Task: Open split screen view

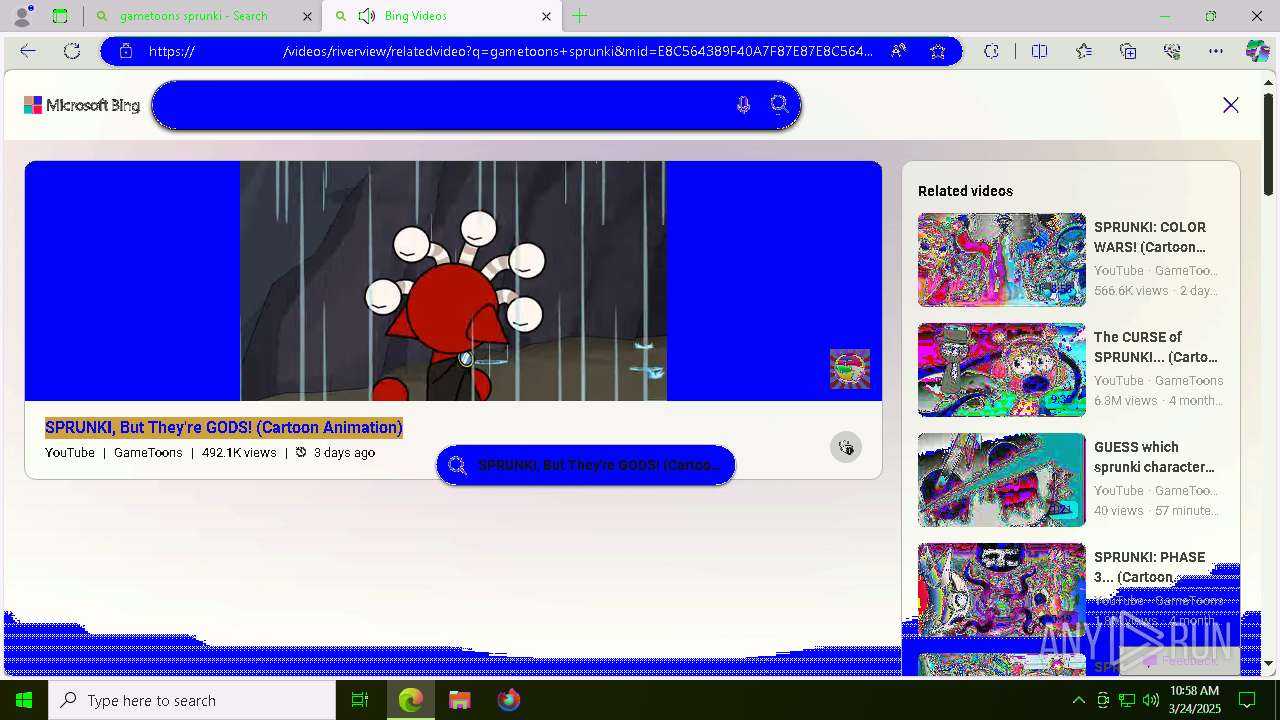Action: tap(1039, 51)
